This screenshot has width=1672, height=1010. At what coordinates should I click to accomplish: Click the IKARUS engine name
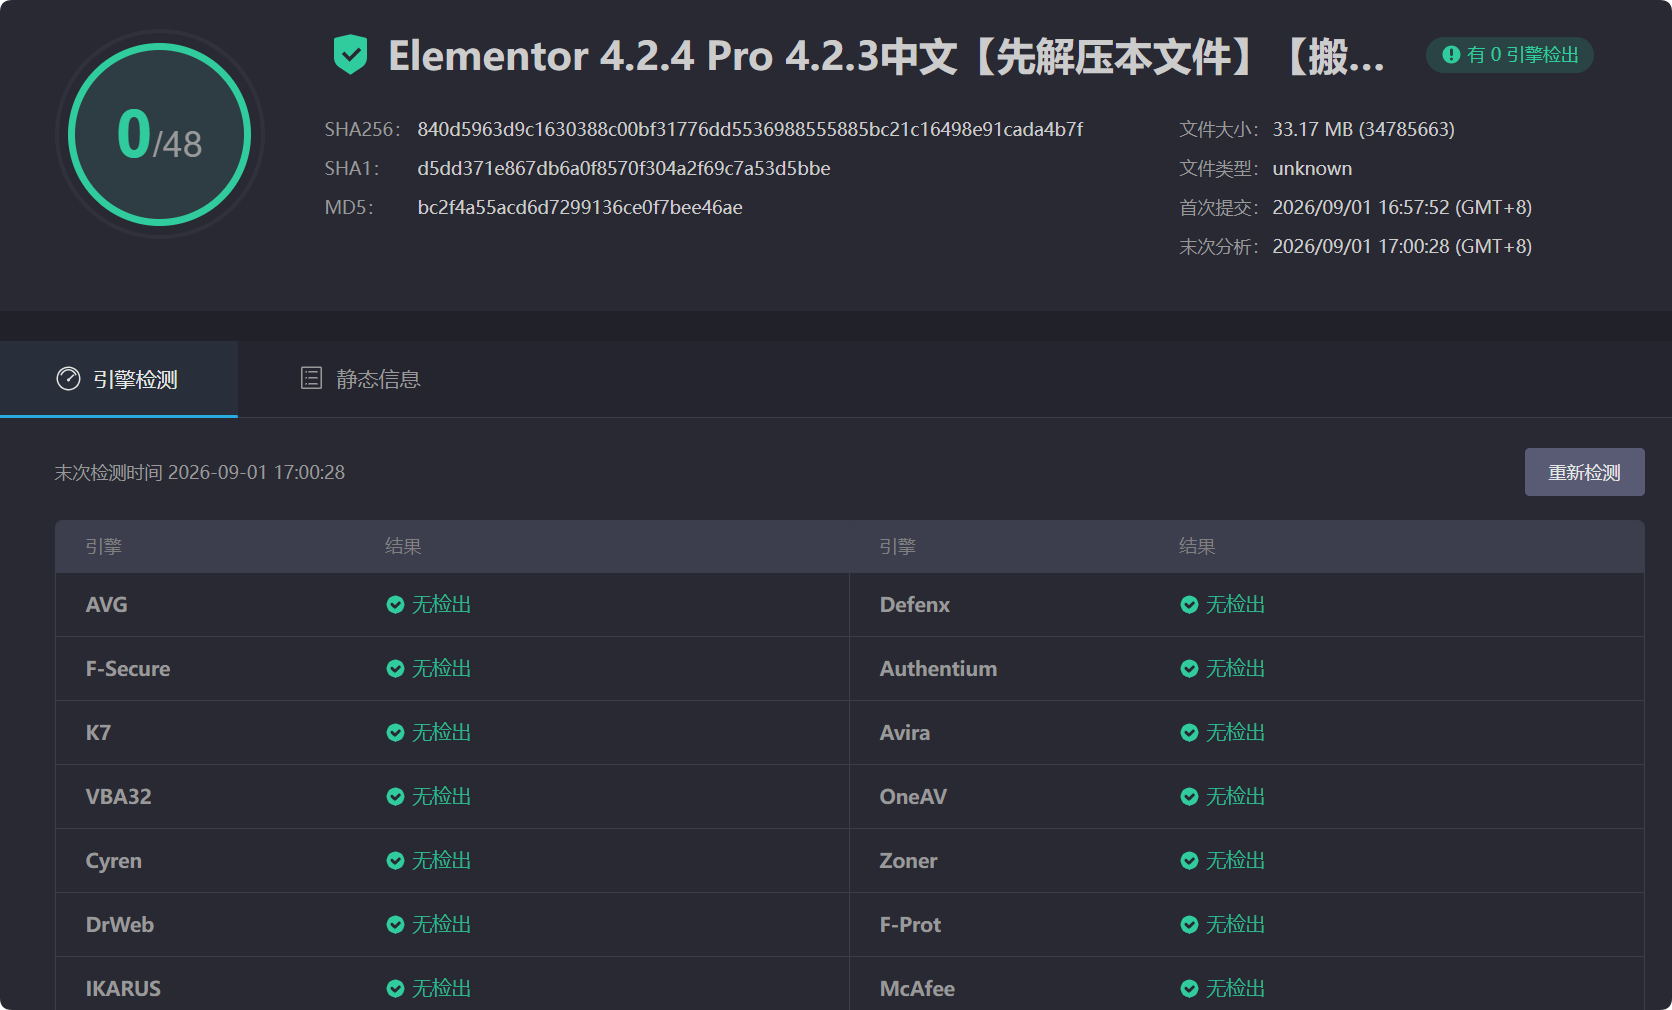pos(123,989)
